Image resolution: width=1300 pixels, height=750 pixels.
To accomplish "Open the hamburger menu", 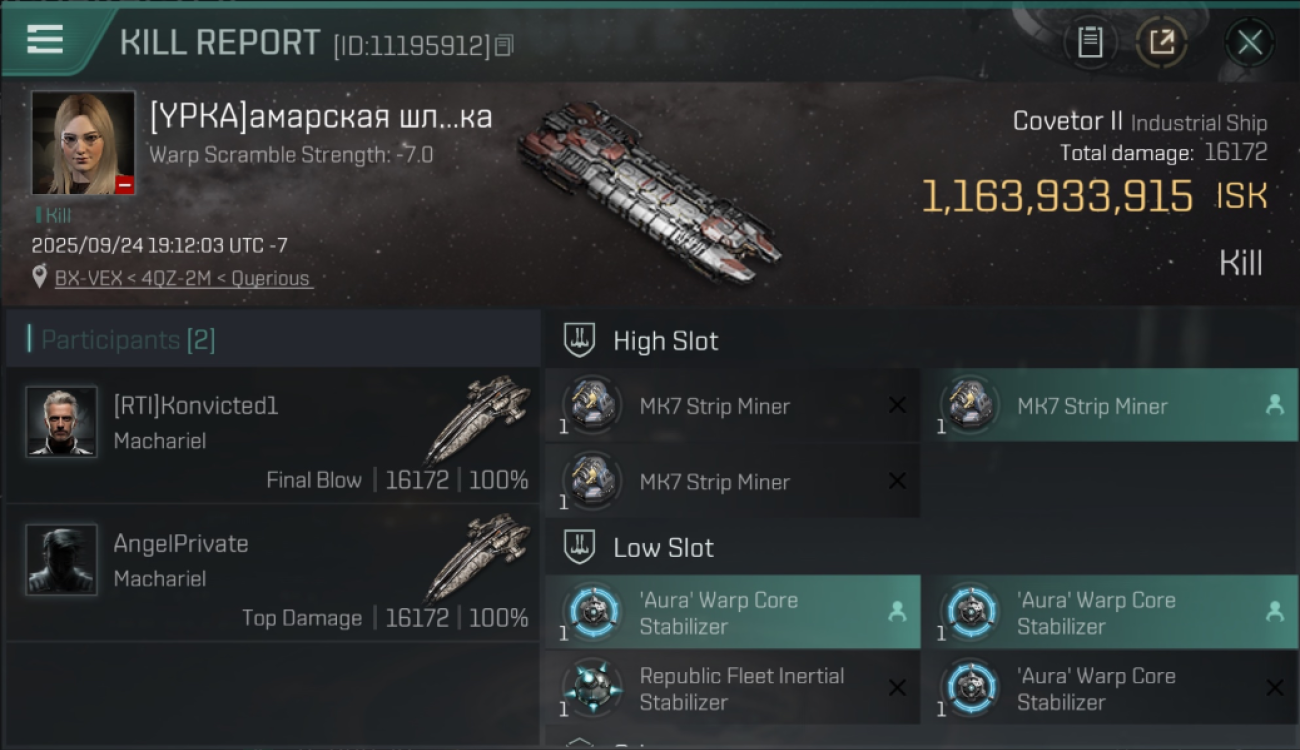I will pyautogui.click(x=45, y=40).
